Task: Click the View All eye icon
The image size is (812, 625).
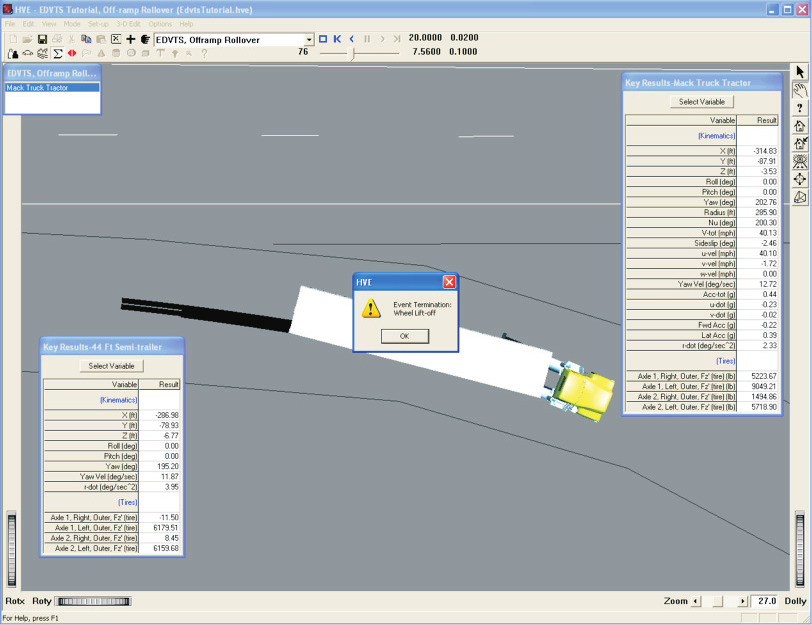Action: (800, 162)
